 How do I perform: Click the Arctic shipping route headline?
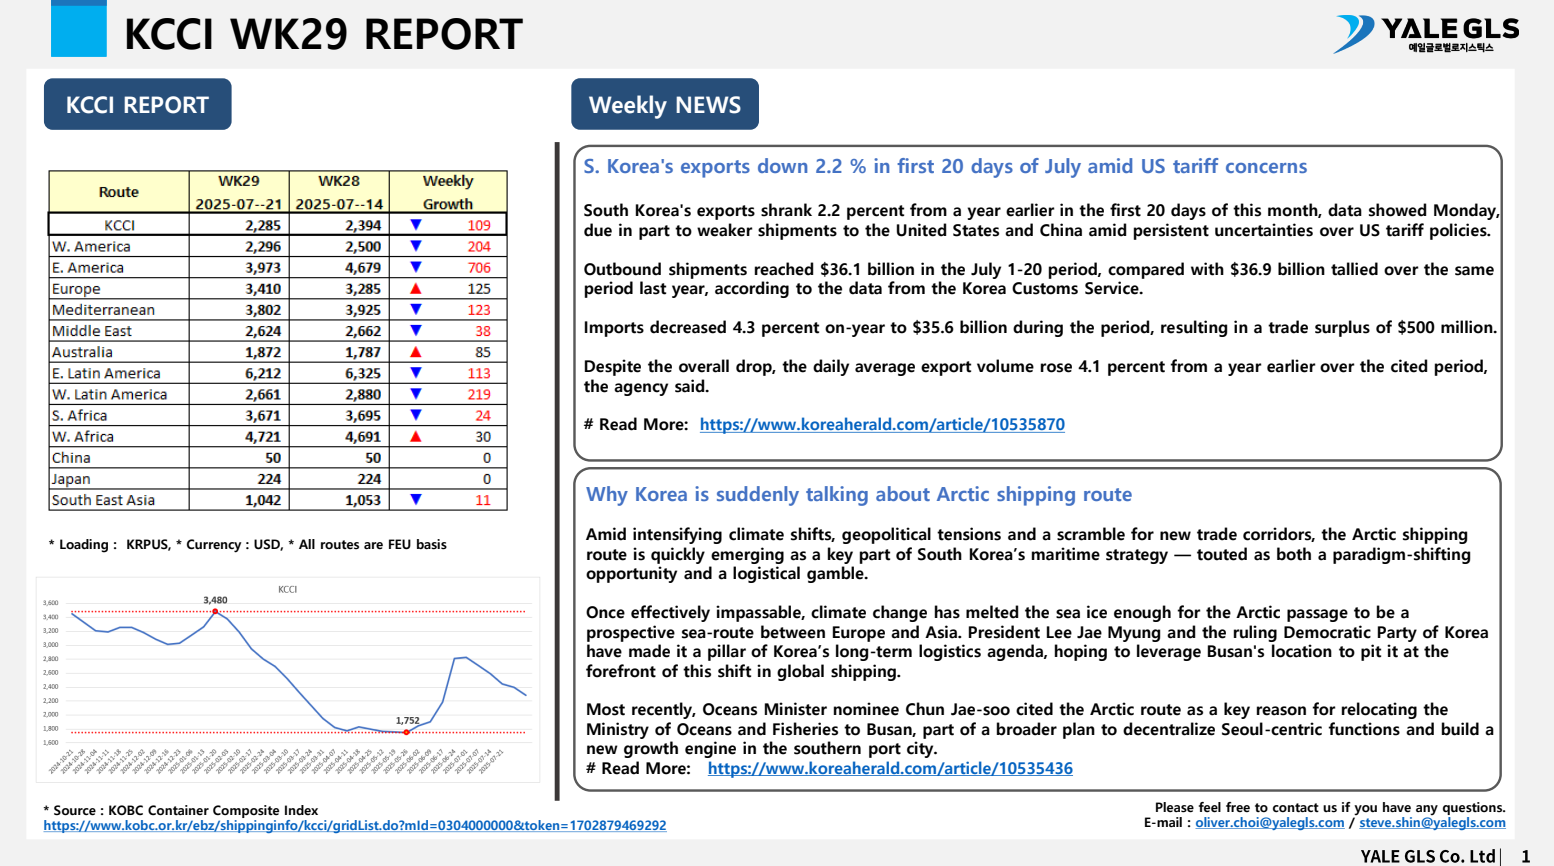coord(859,494)
